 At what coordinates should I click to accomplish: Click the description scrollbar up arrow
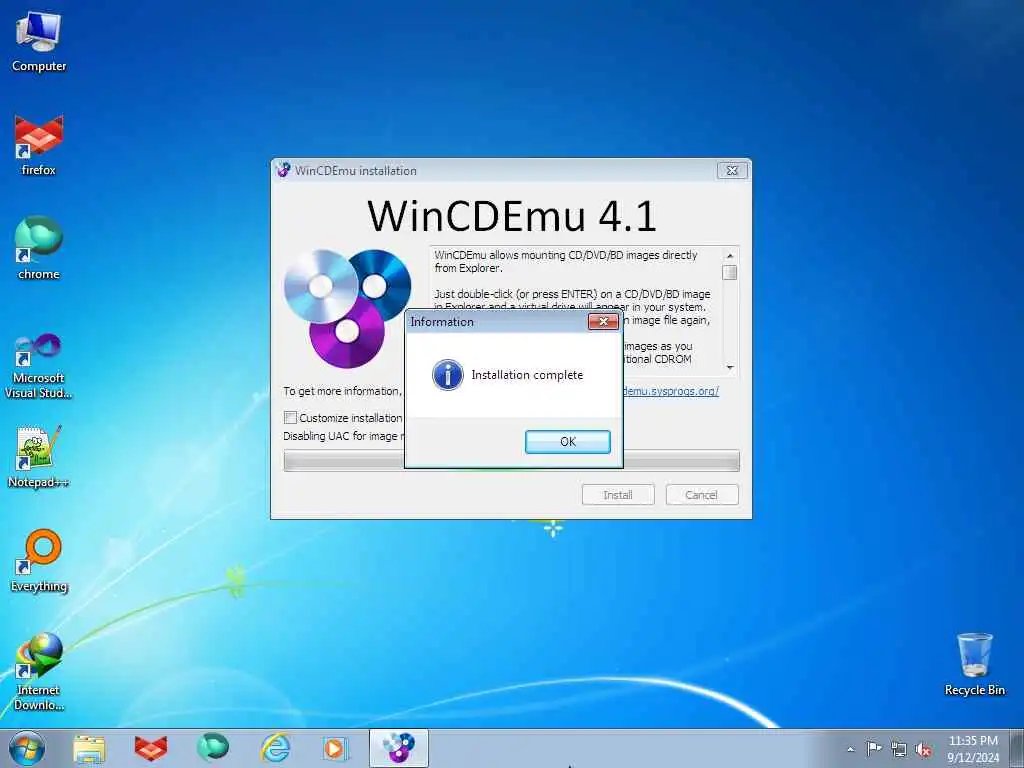click(730, 255)
